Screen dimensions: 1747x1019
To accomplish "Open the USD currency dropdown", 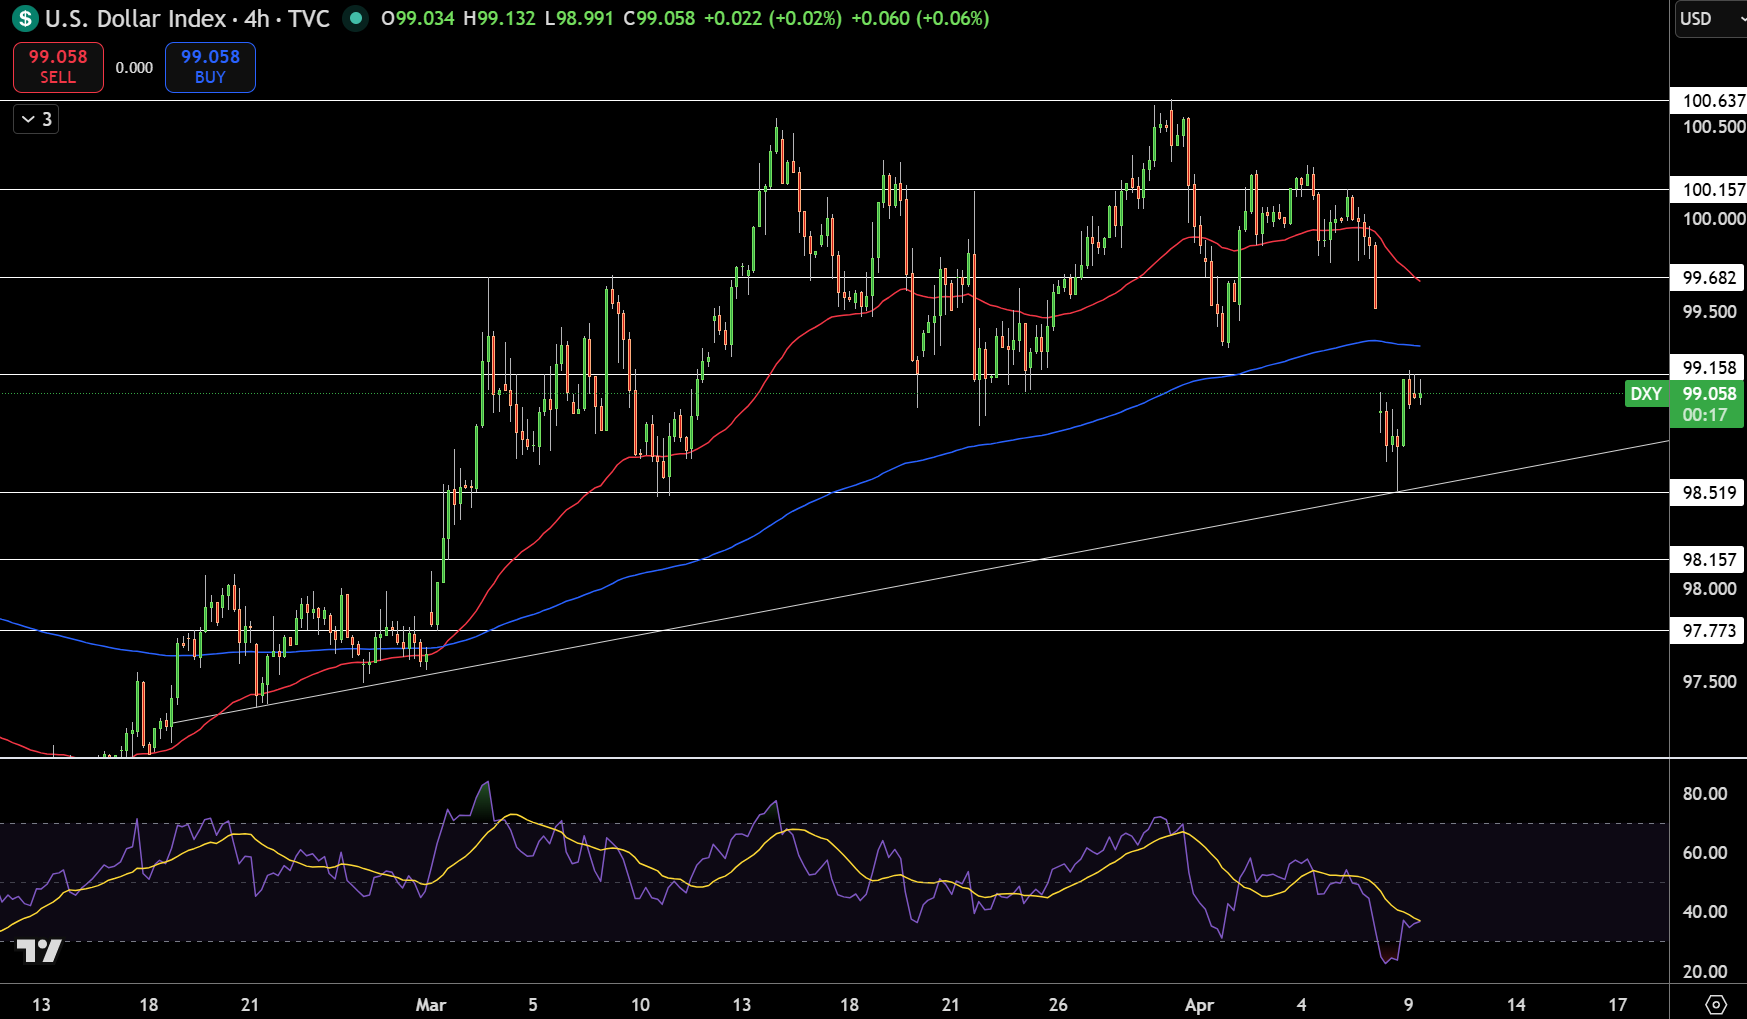I will [1711, 18].
